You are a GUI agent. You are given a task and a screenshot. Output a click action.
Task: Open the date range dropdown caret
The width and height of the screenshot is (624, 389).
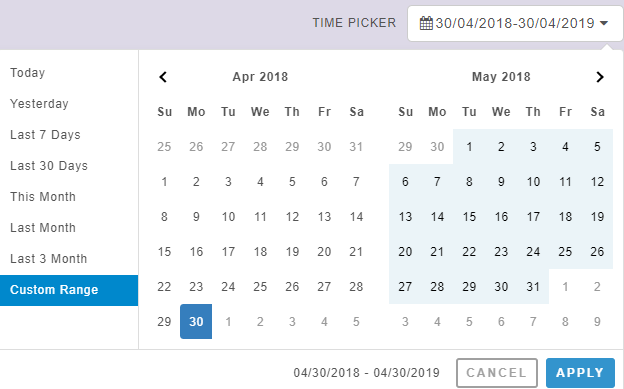[604, 23]
